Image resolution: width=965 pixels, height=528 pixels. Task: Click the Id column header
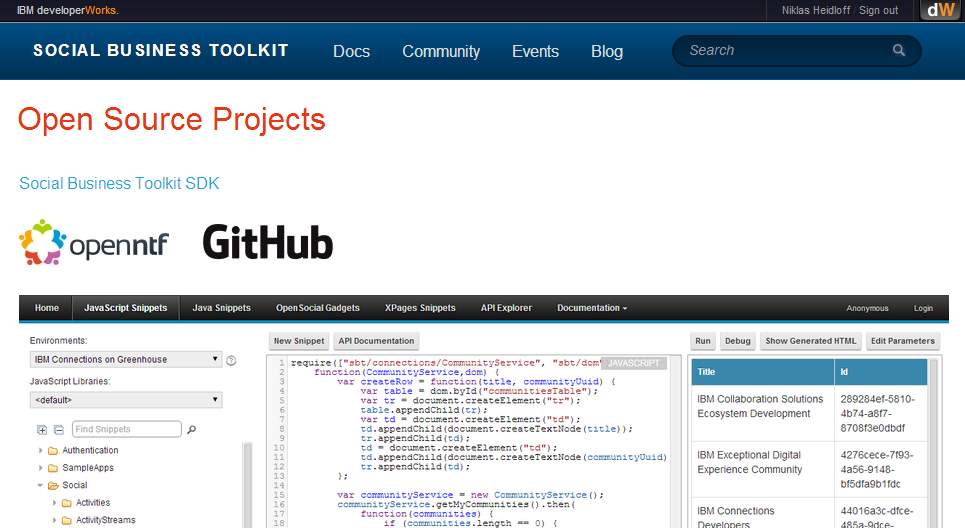(881, 372)
